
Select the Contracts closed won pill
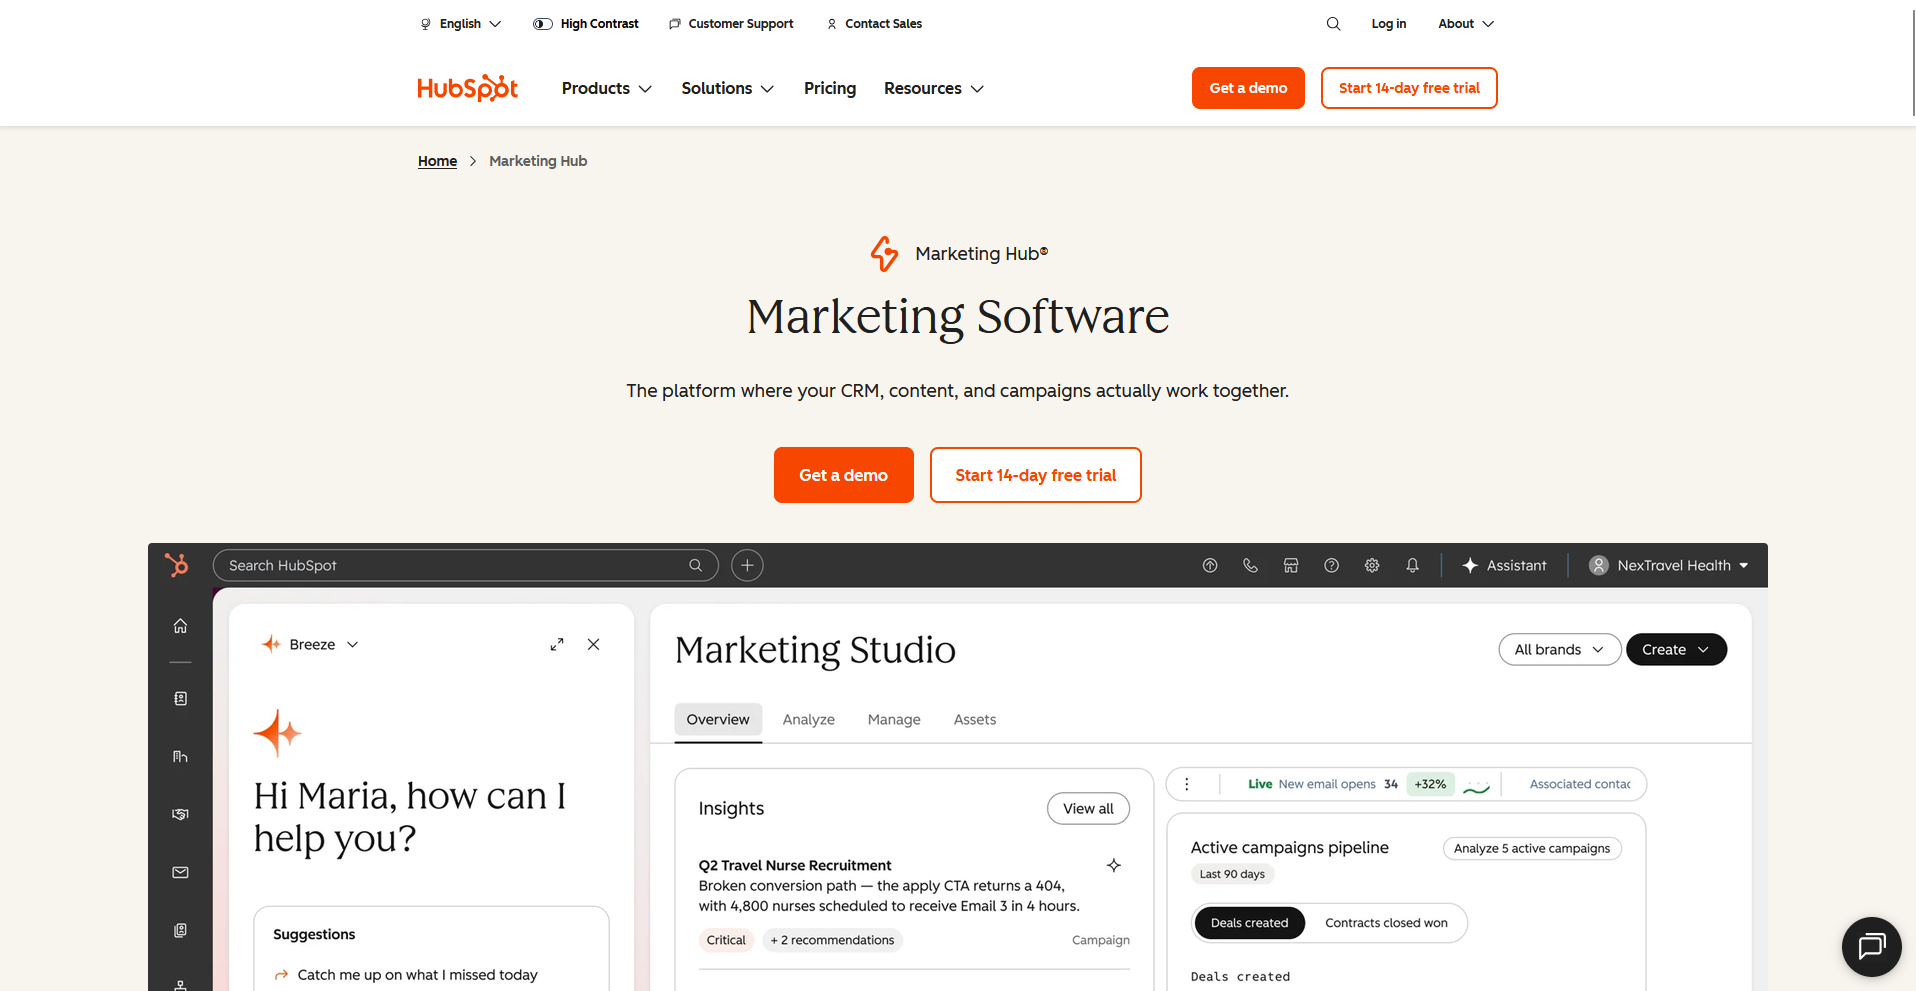coord(1386,923)
